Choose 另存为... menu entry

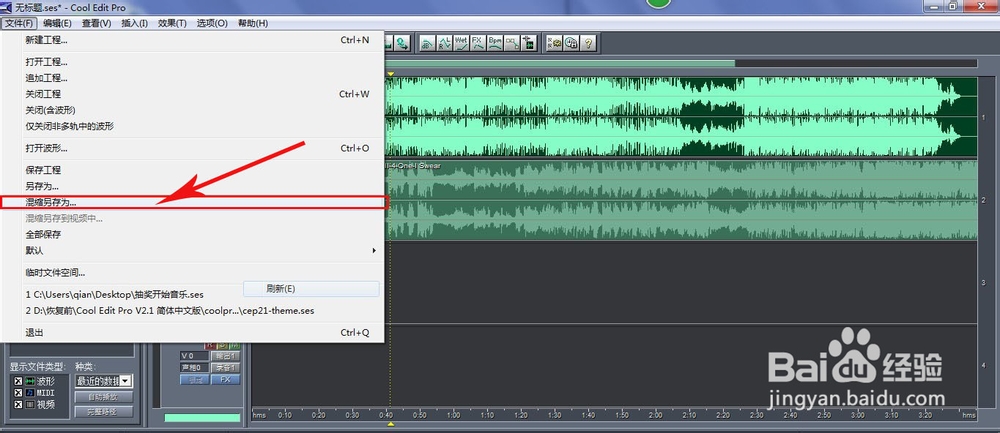pos(193,186)
